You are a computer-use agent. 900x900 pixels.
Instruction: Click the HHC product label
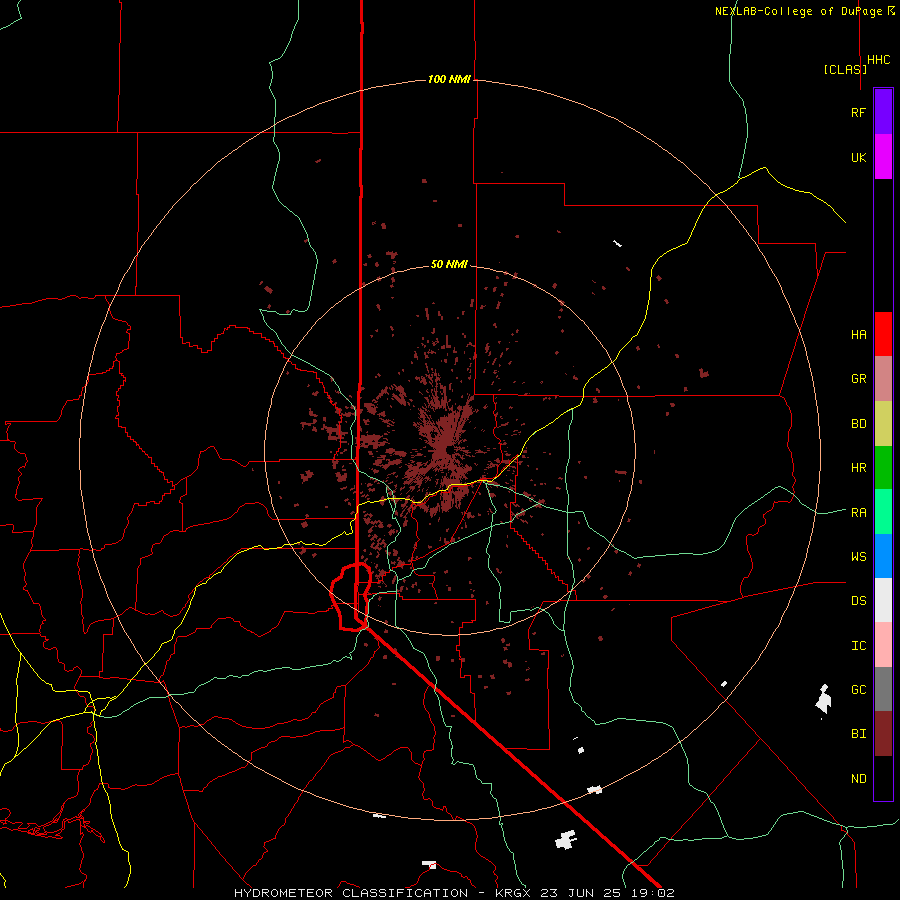pyautogui.click(x=879, y=60)
